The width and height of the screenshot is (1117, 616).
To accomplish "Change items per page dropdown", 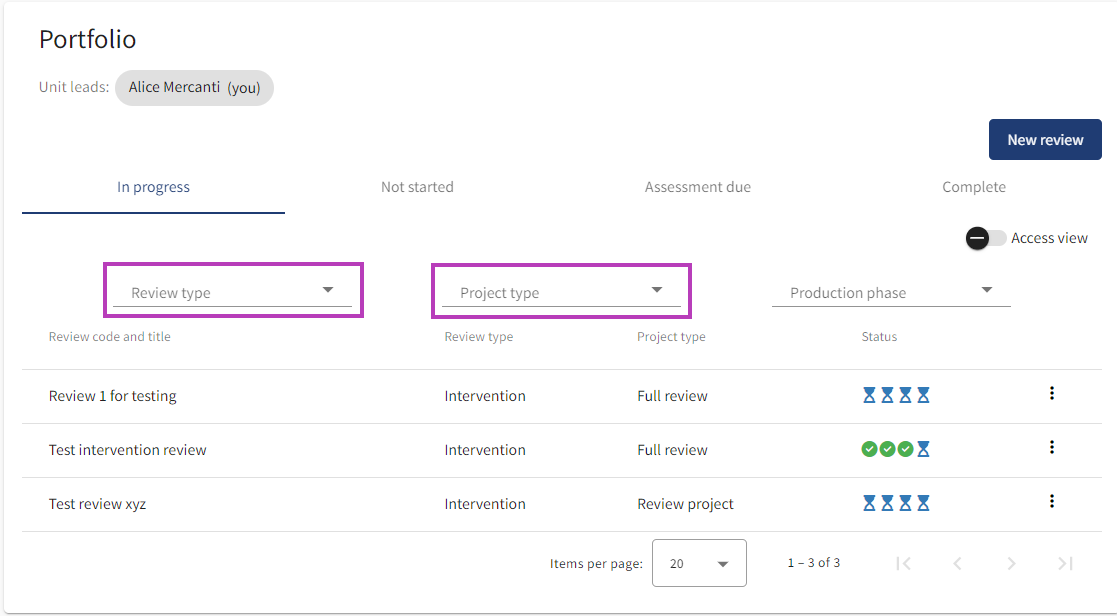I will click(699, 563).
